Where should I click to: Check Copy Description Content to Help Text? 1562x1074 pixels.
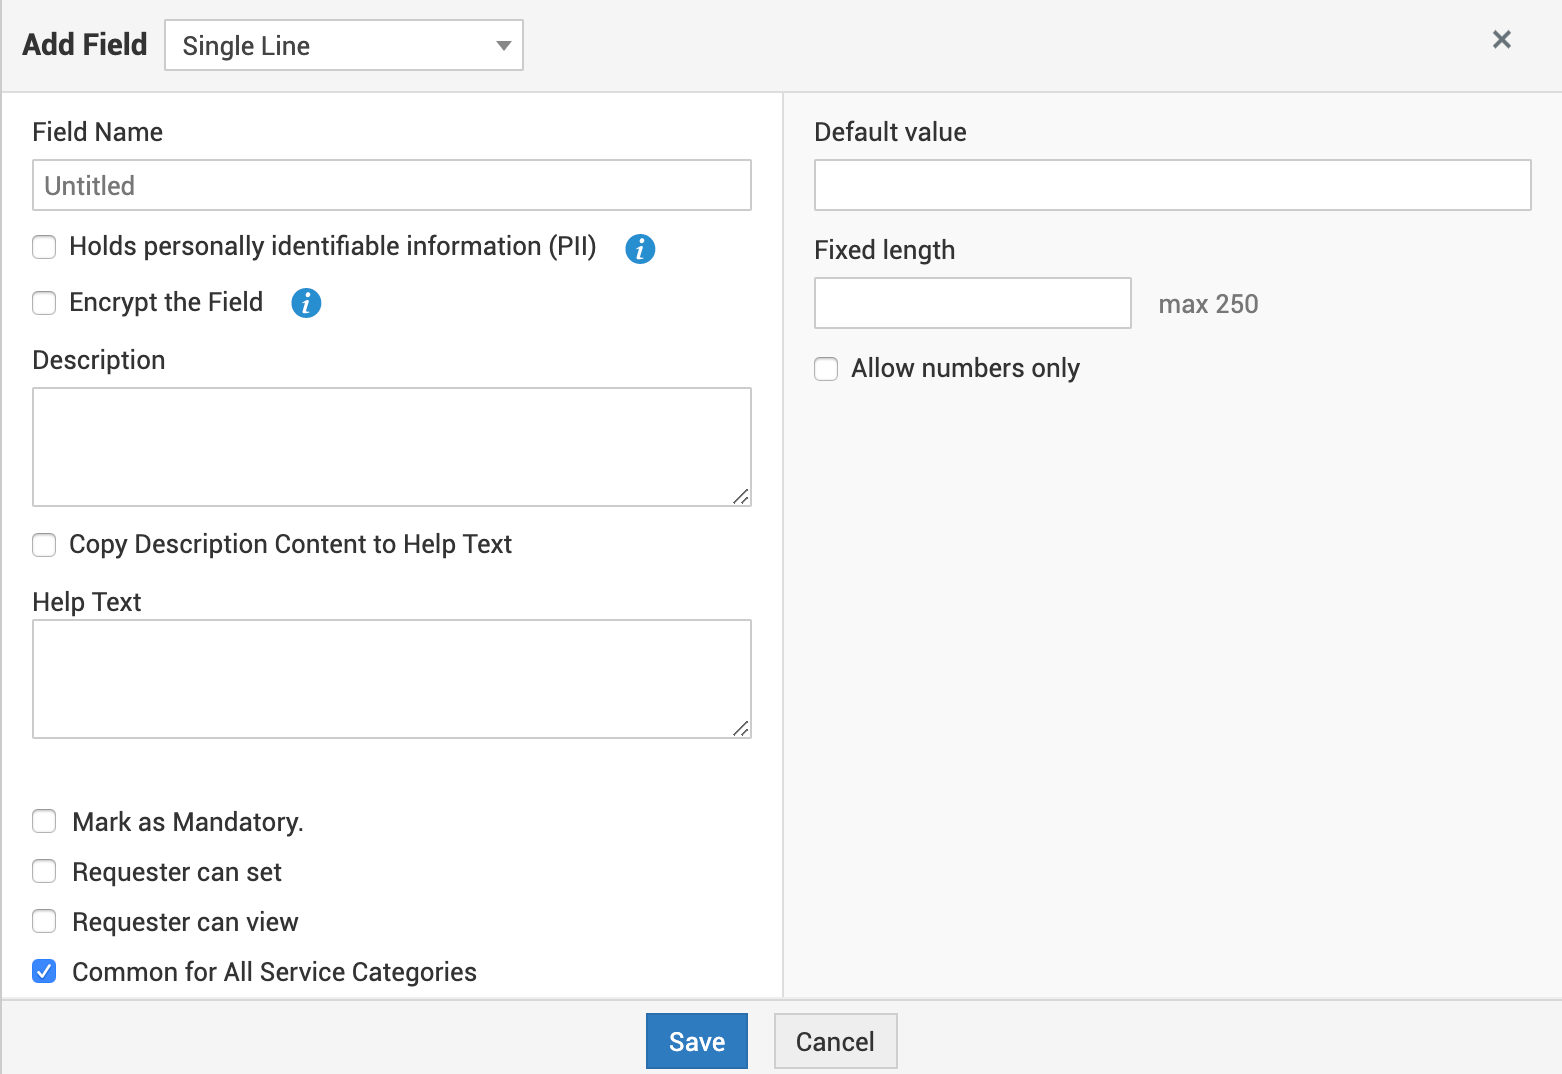[x=44, y=545]
